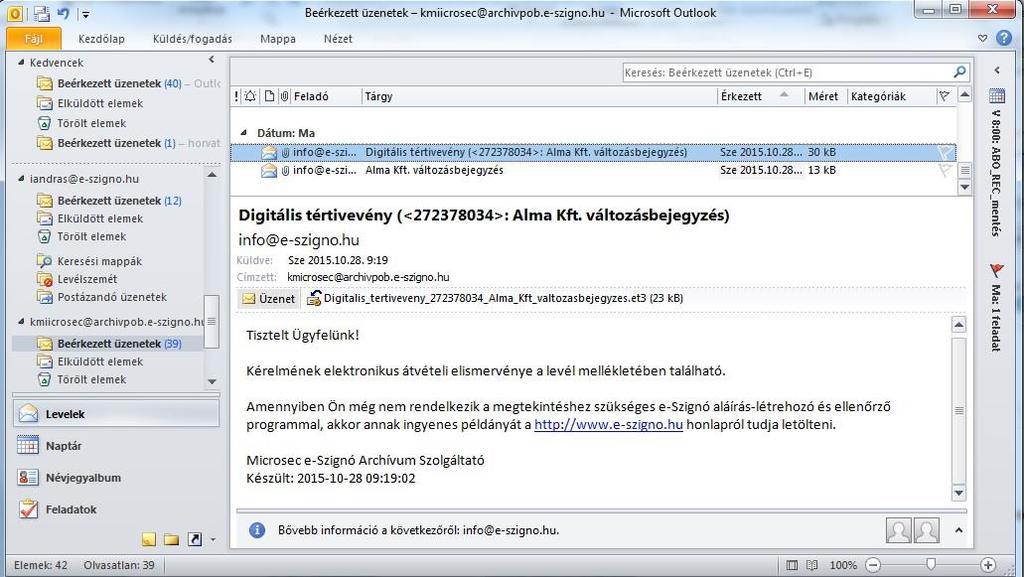Screen dimensions: 1024x577
Task: Open the Levélszemét junk folder
Action: (x=78, y=279)
